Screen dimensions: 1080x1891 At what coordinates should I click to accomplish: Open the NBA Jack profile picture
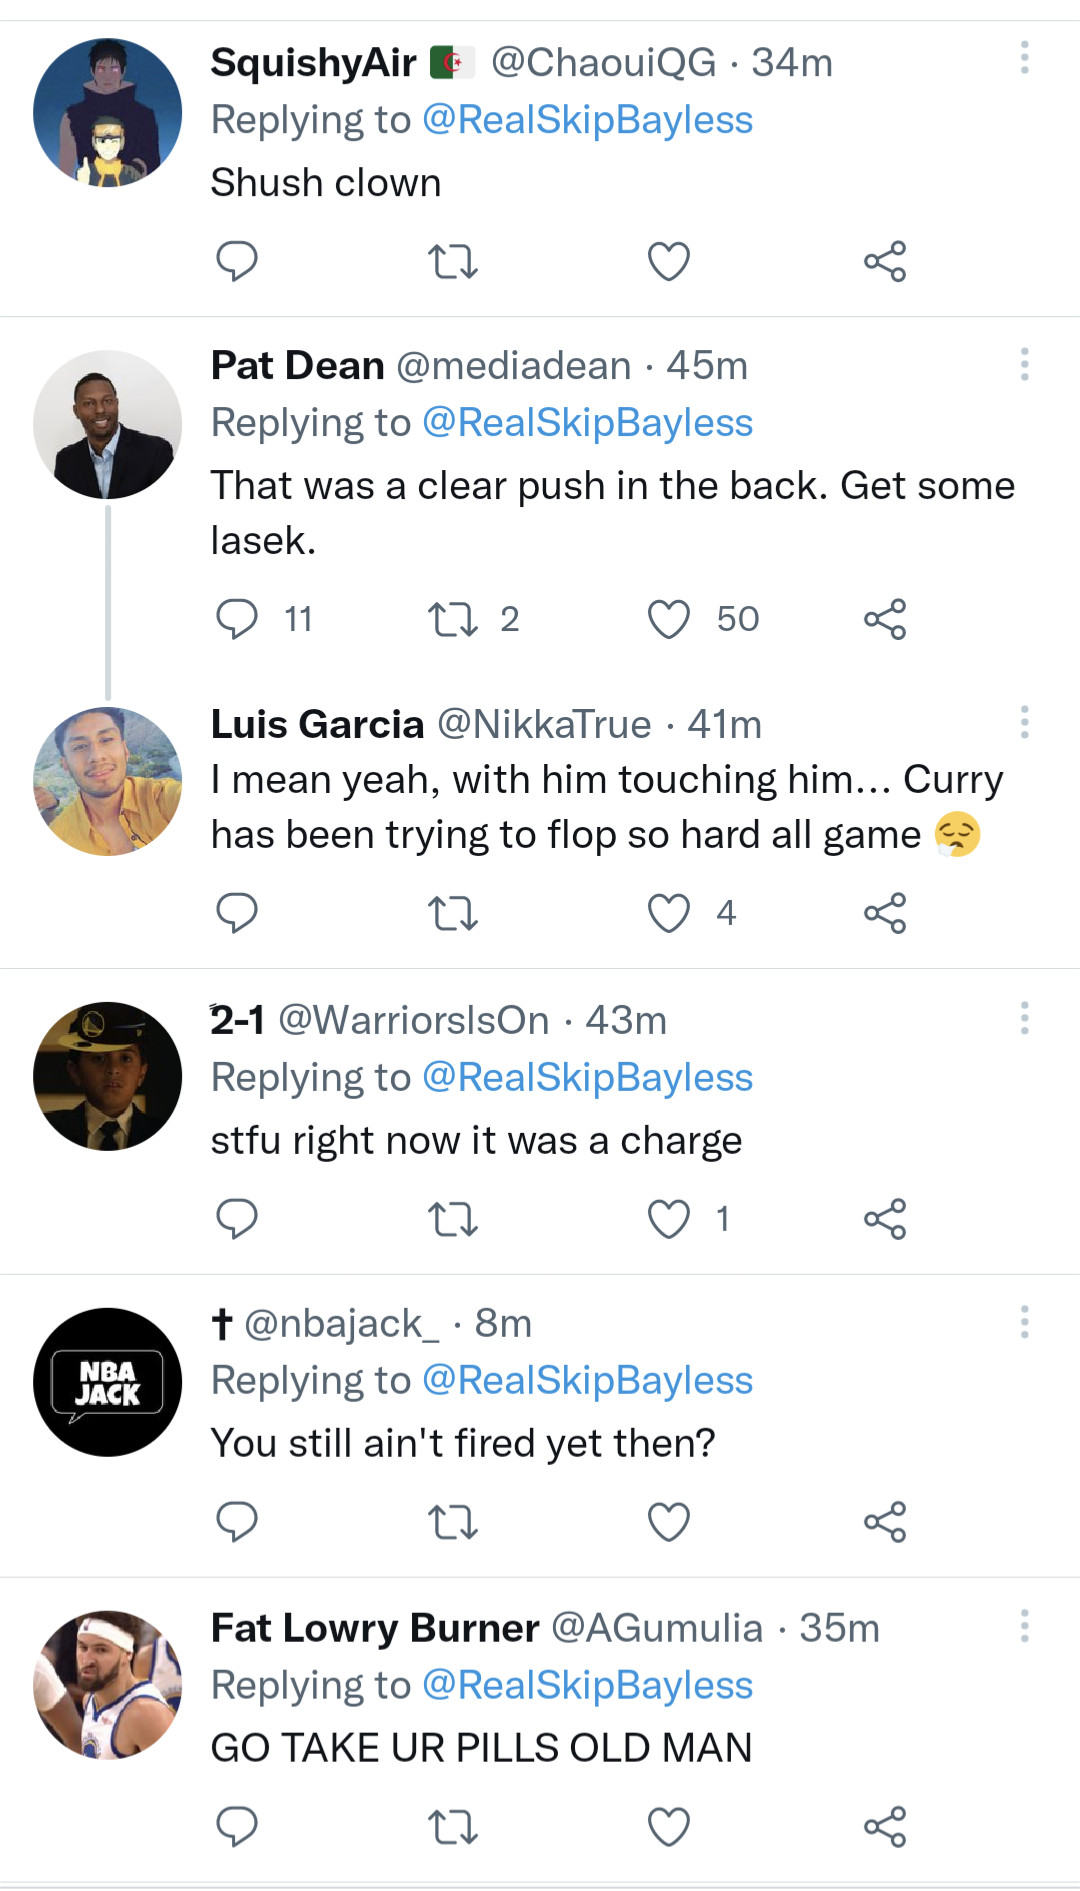point(108,1382)
